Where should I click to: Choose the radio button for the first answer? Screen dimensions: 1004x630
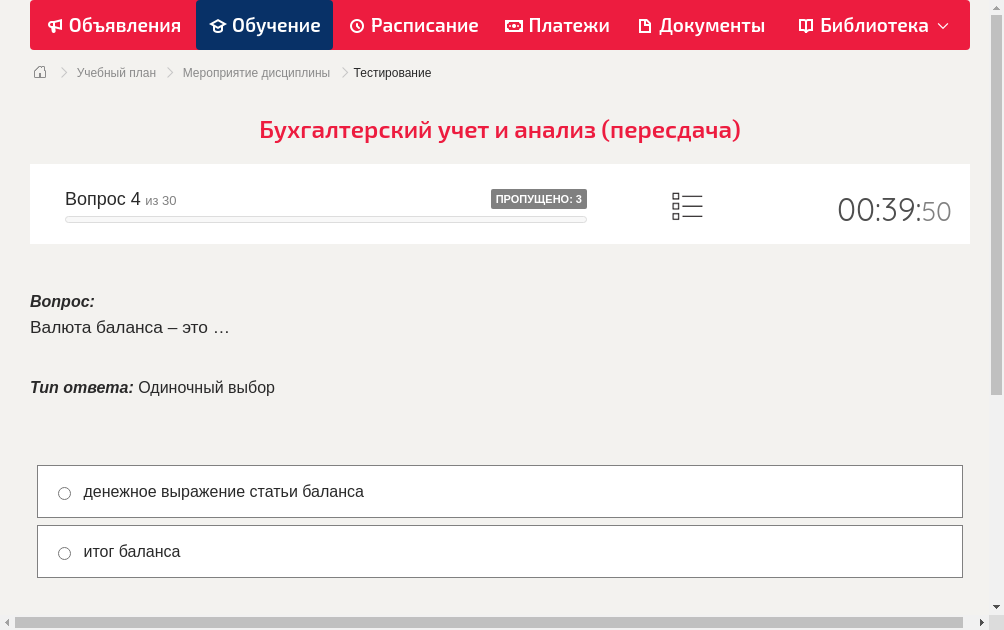[x=64, y=492]
